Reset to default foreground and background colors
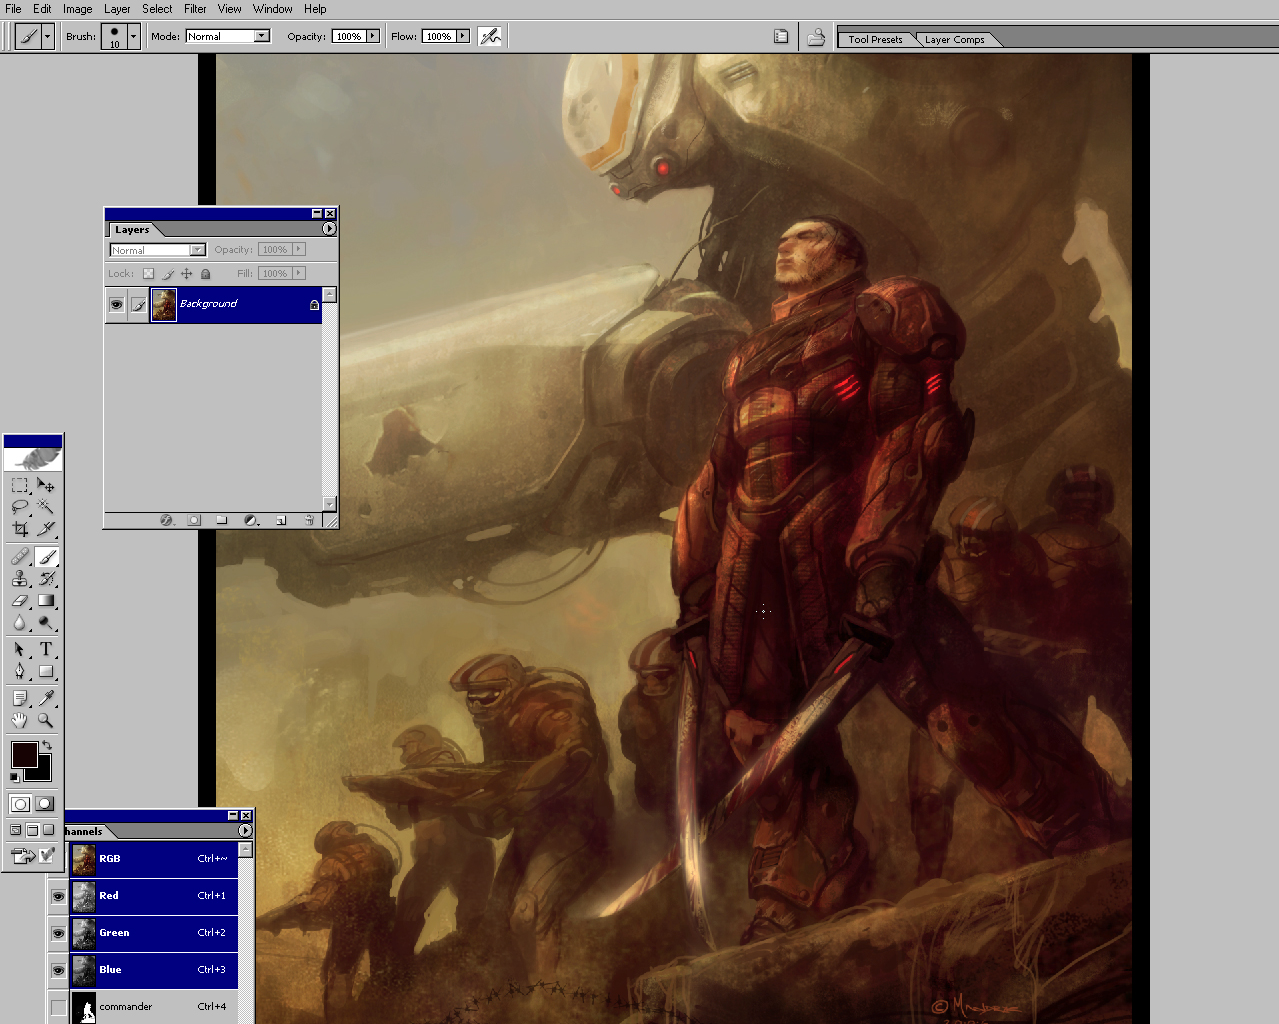 (14, 777)
